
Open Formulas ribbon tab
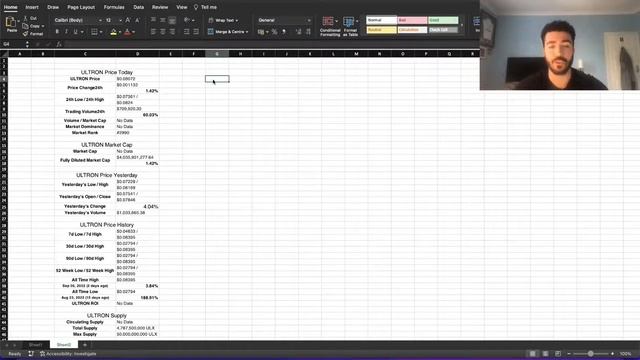coord(114,7)
